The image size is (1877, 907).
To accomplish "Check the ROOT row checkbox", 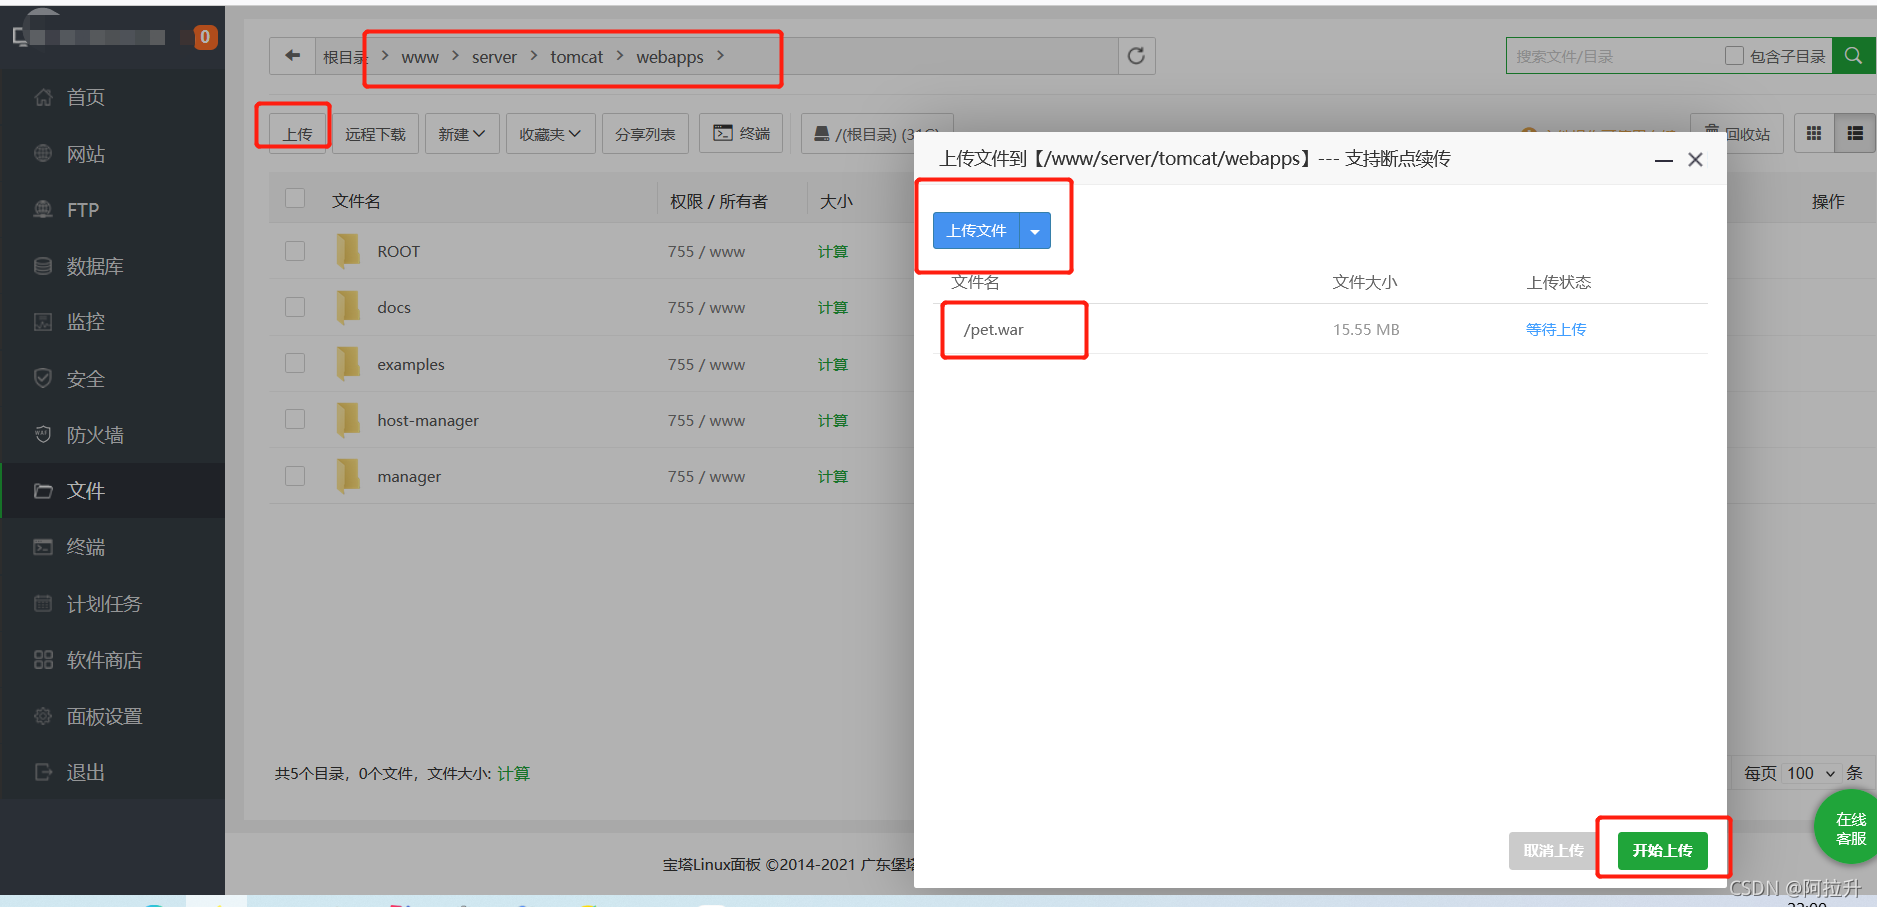I will point(295,251).
